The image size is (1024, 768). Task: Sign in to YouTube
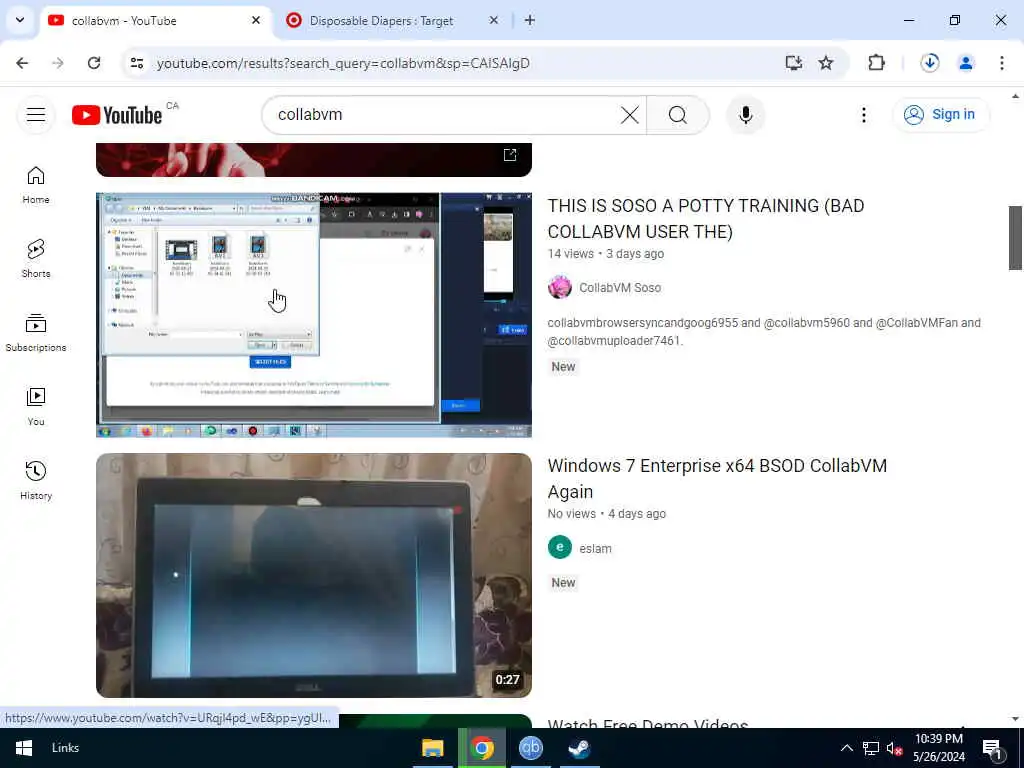click(940, 114)
